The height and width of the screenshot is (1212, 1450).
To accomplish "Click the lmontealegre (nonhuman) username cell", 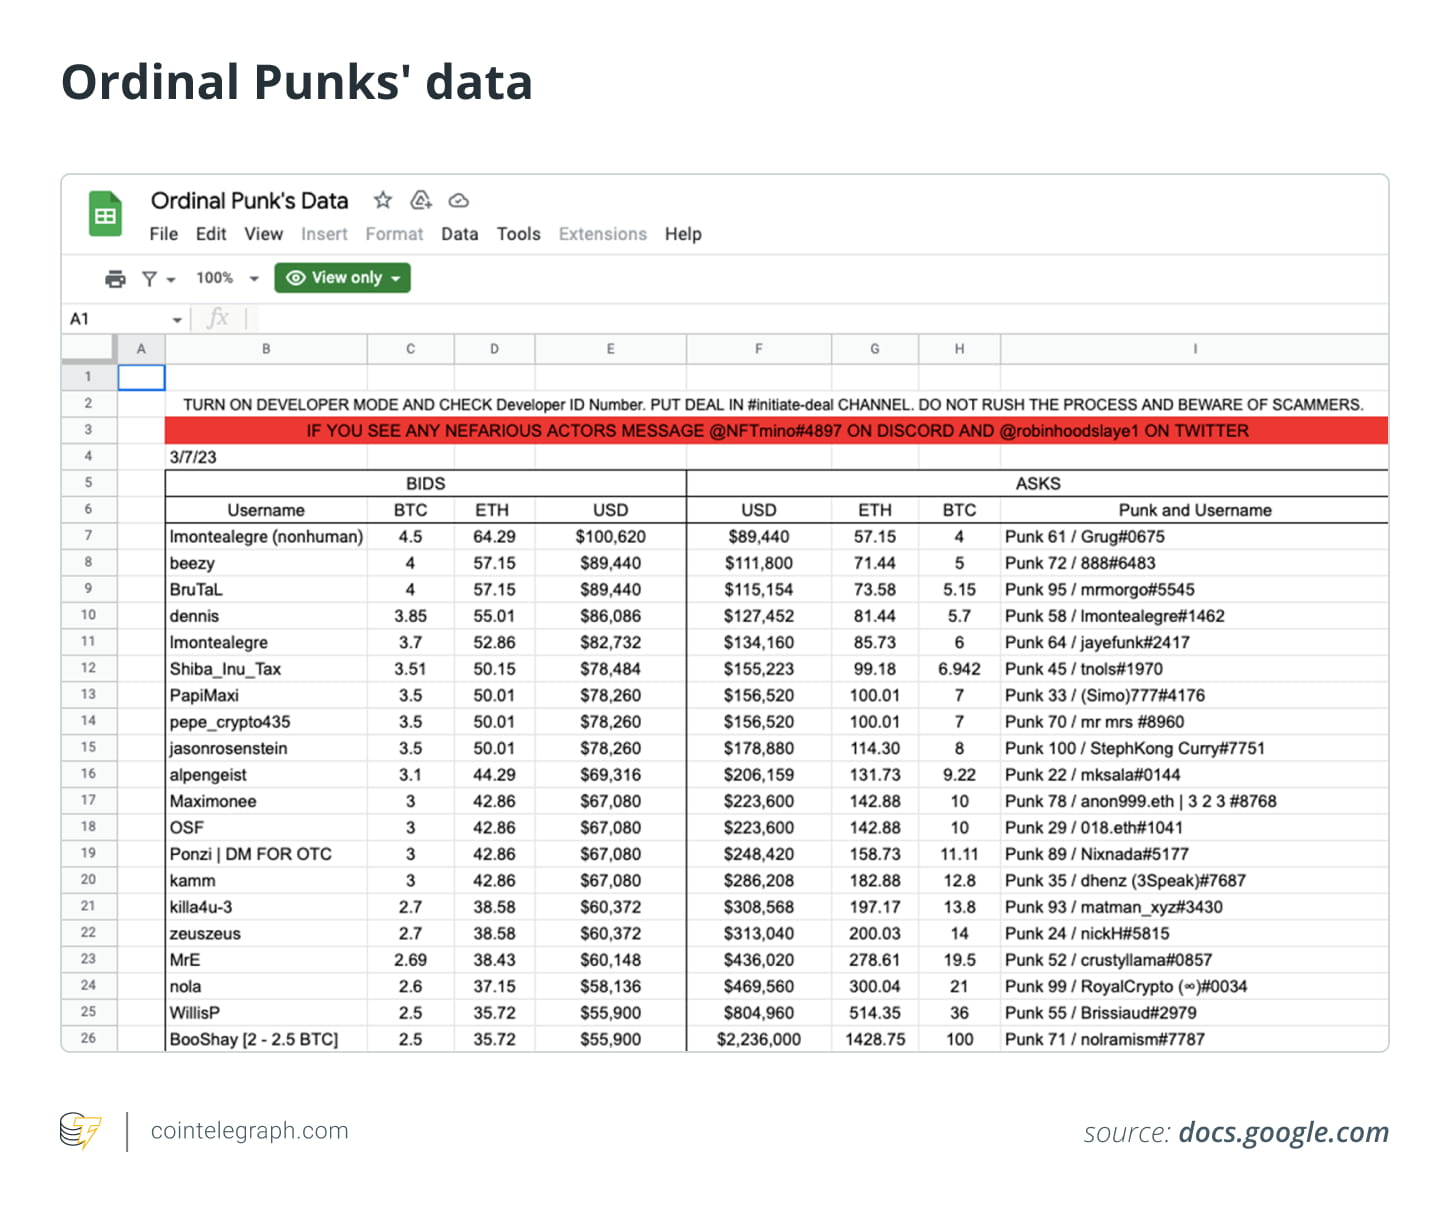I will pyautogui.click(x=266, y=536).
